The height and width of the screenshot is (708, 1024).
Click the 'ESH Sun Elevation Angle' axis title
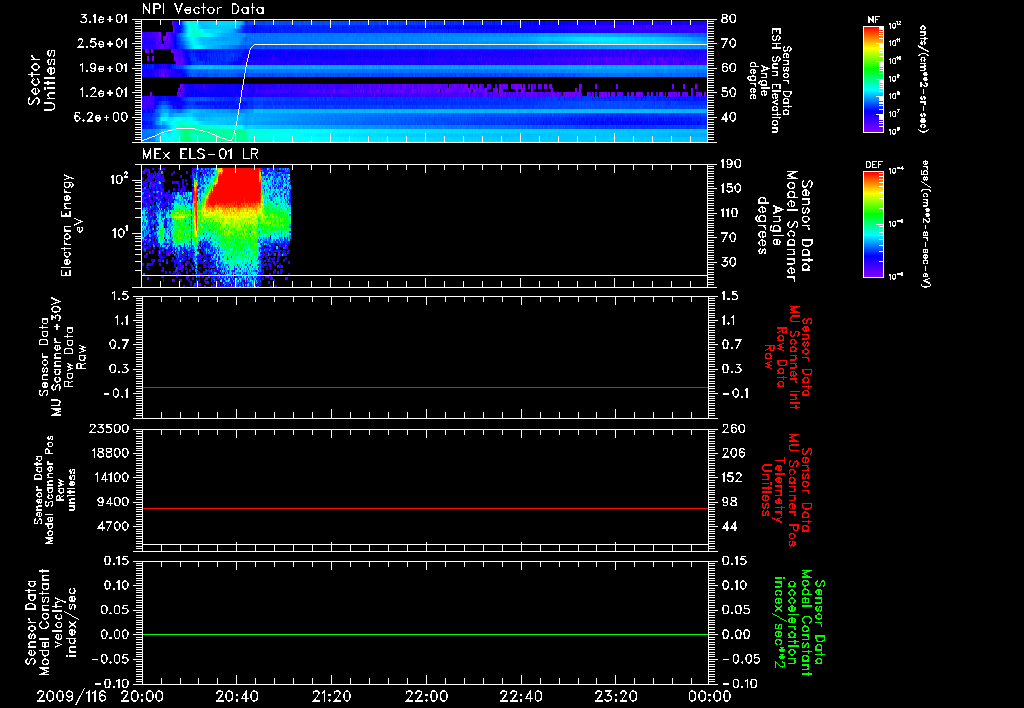tap(769, 80)
